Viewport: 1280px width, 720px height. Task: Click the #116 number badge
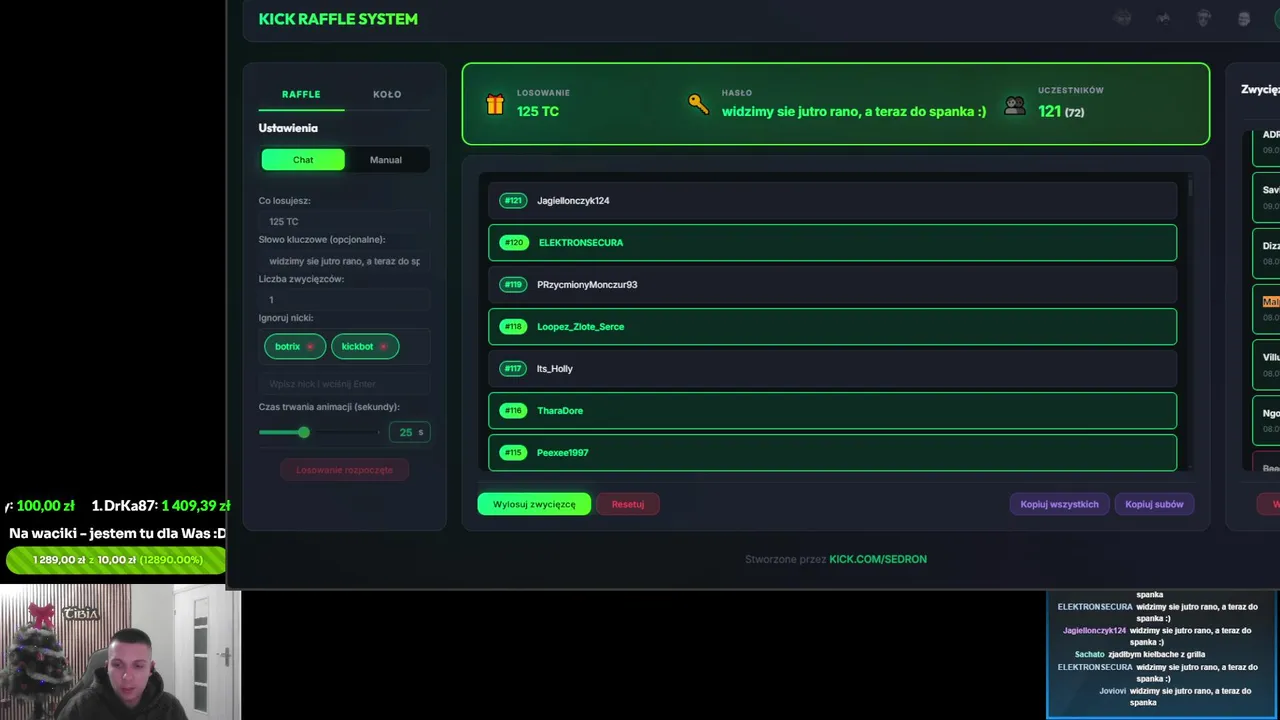coord(513,411)
